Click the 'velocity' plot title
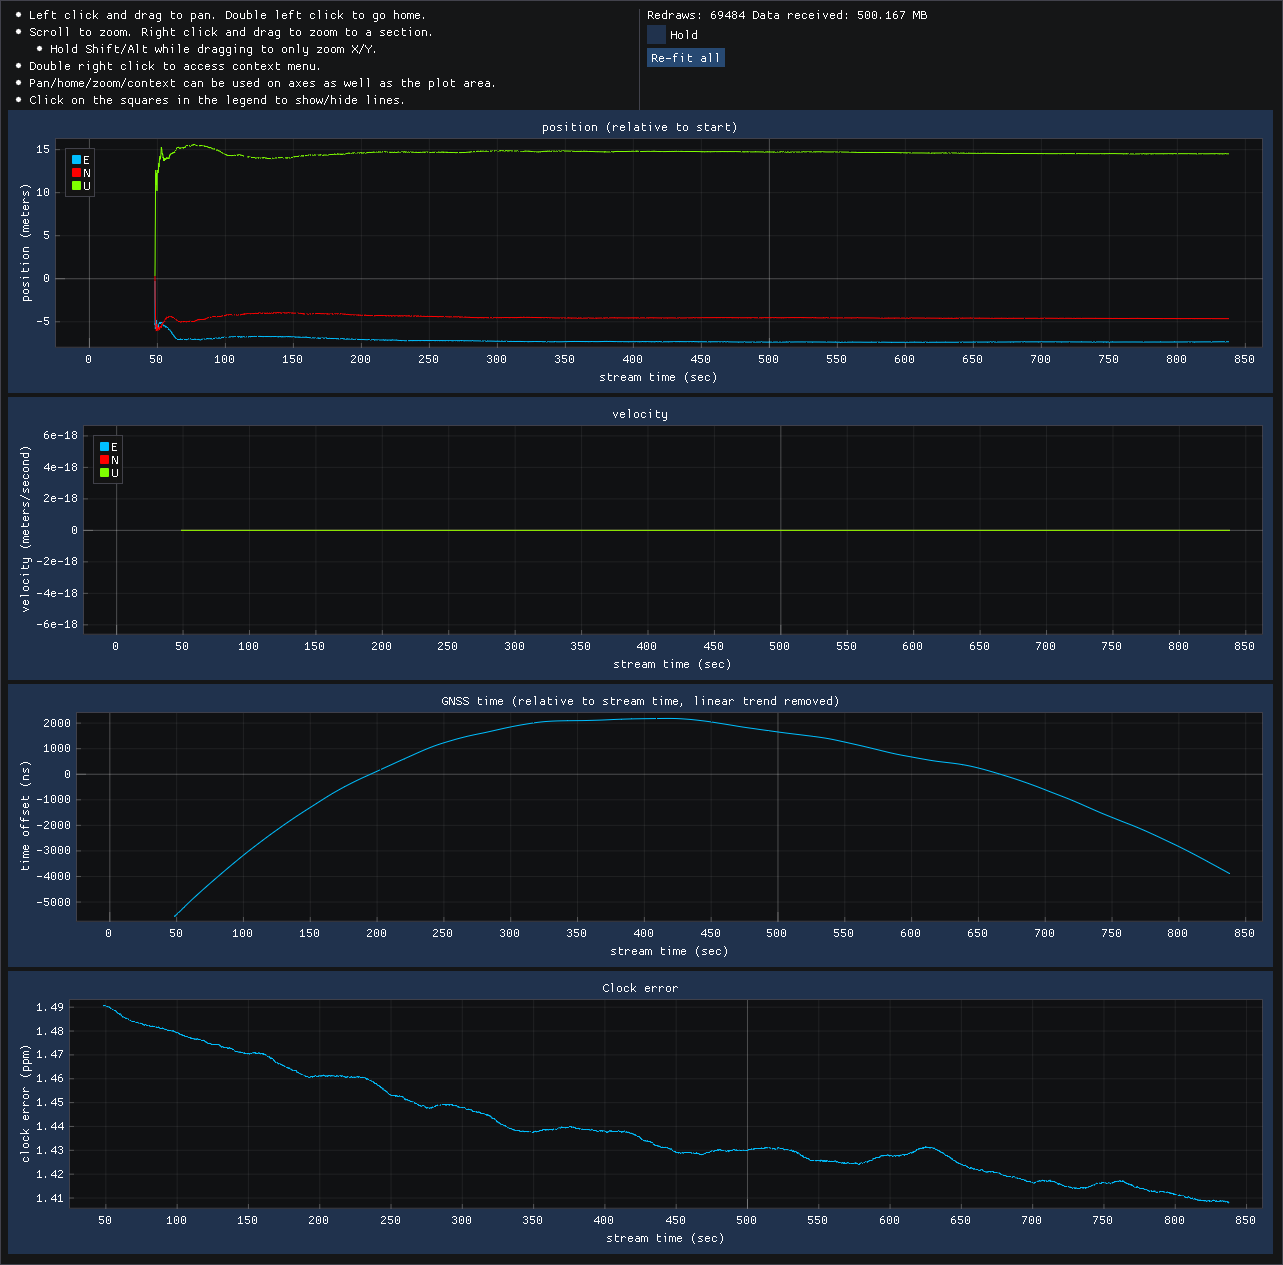The image size is (1283, 1265). click(x=640, y=414)
